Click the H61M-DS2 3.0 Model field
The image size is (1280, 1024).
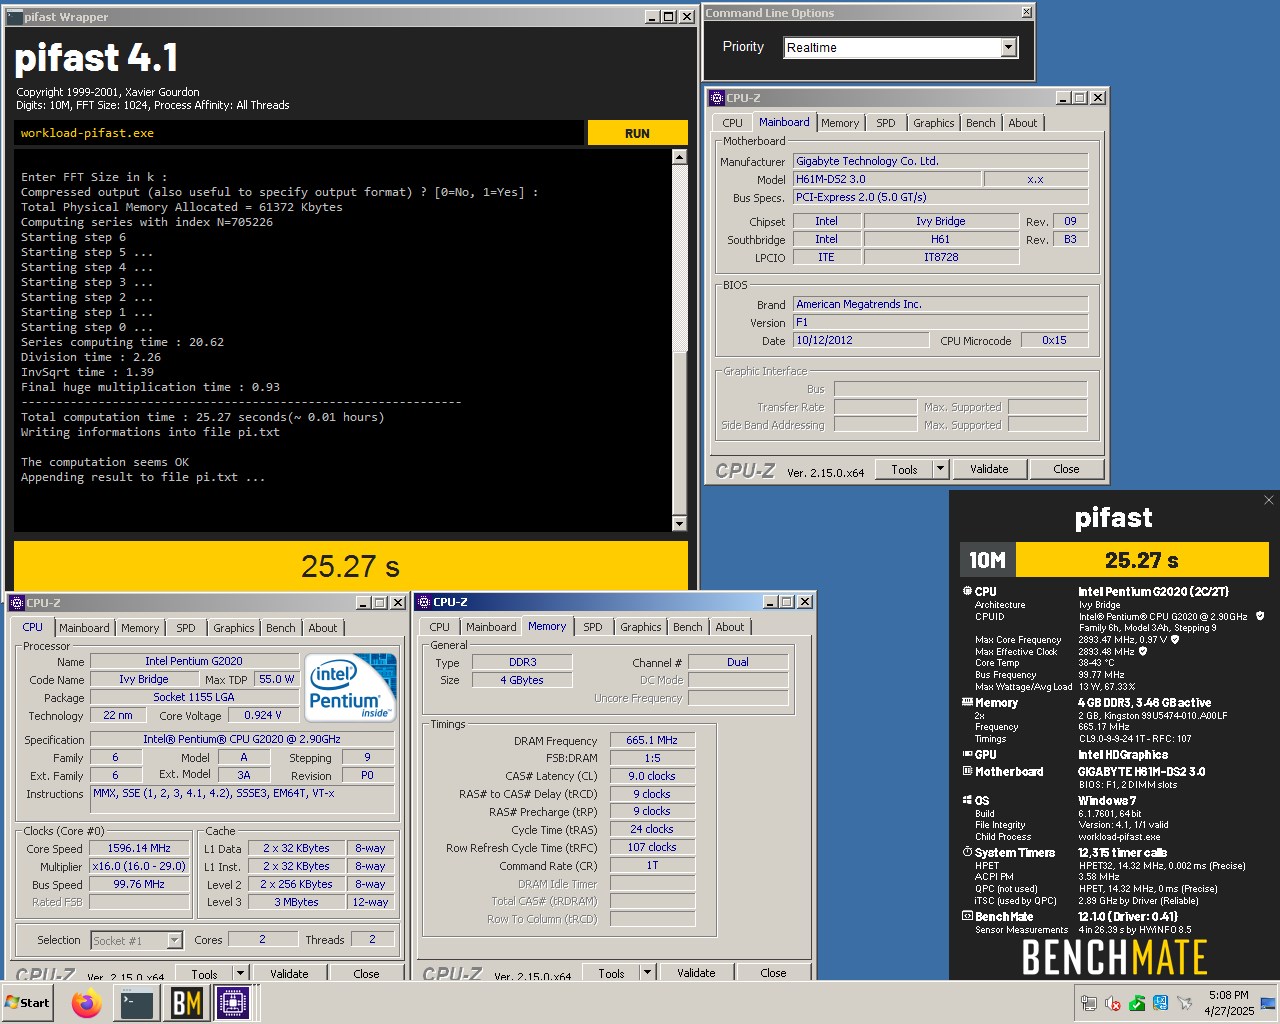pos(886,179)
